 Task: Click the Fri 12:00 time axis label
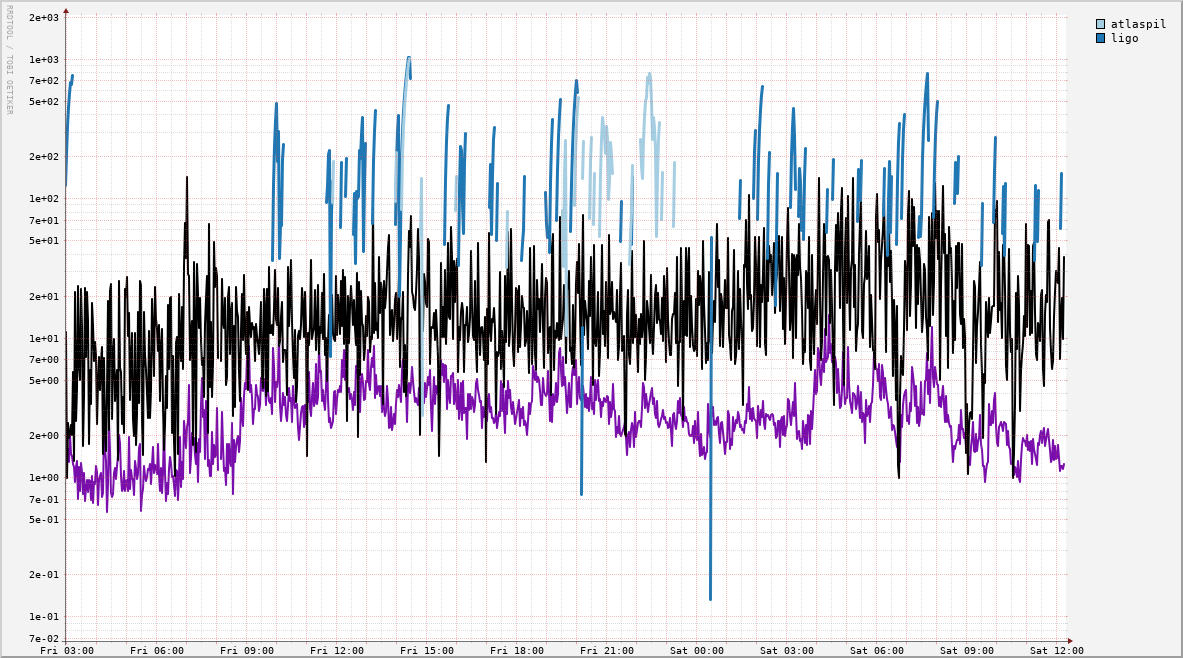[337, 650]
